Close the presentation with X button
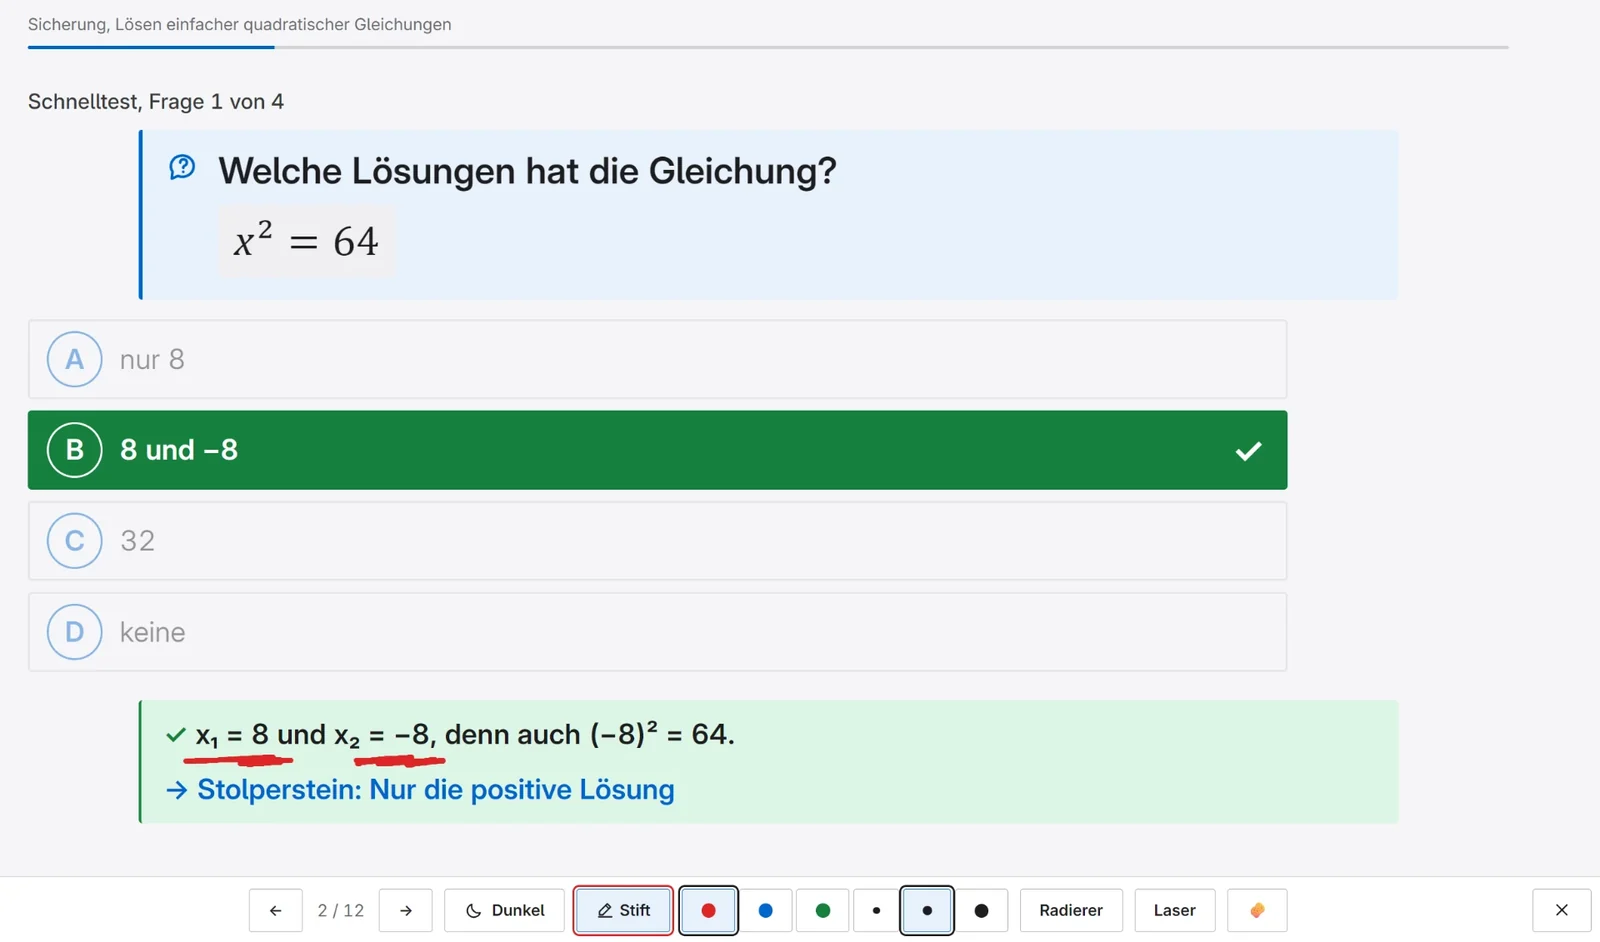This screenshot has height=942, width=1600. (x=1562, y=910)
